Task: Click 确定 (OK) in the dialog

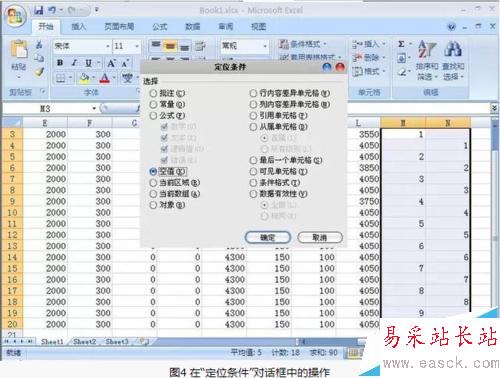Action: pyautogui.click(x=268, y=237)
